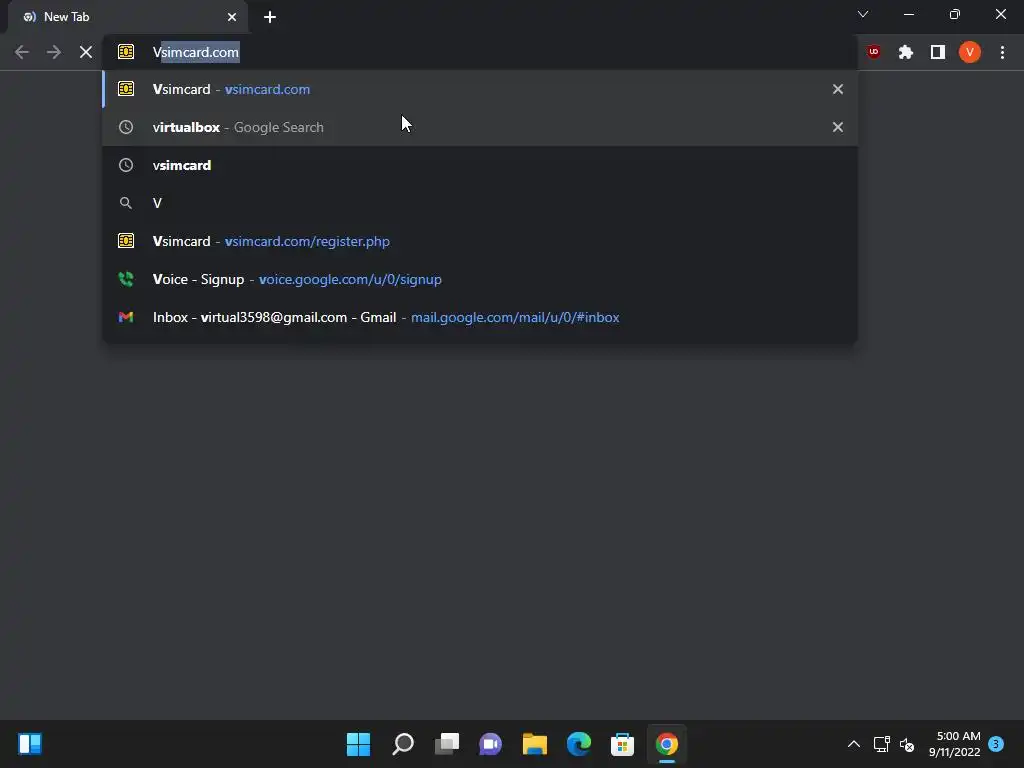This screenshot has height=768, width=1024.
Task: Open the uBlock Origin extension
Action: 874,52
